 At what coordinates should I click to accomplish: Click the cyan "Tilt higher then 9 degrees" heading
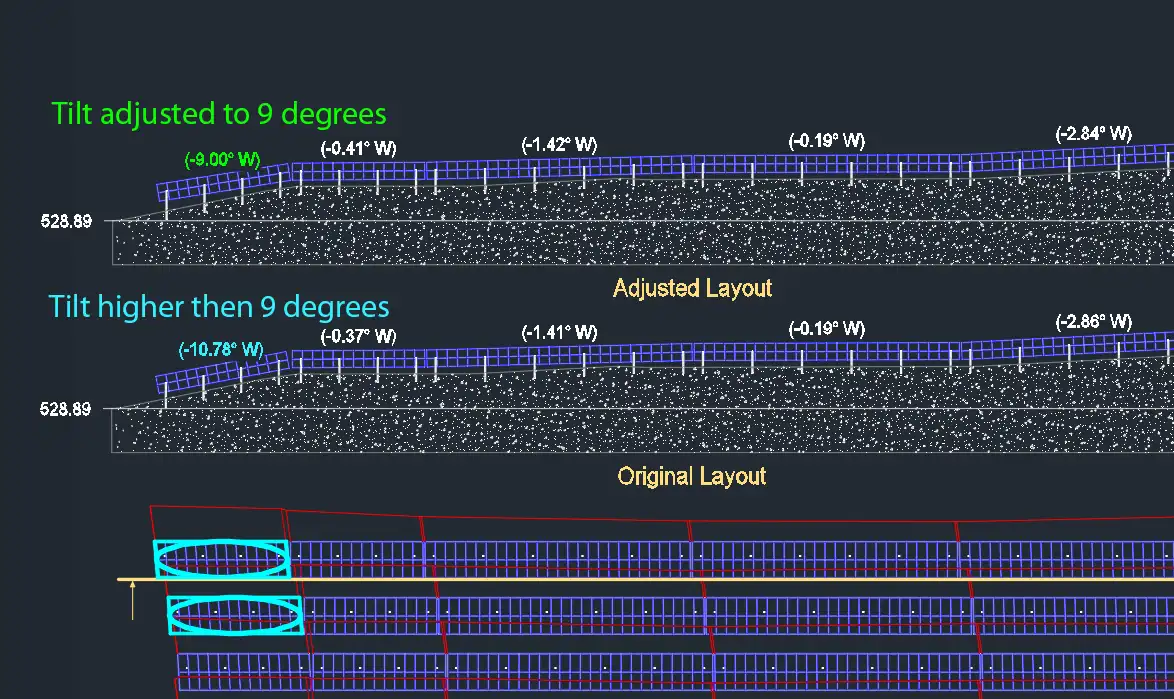[x=219, y=306]
